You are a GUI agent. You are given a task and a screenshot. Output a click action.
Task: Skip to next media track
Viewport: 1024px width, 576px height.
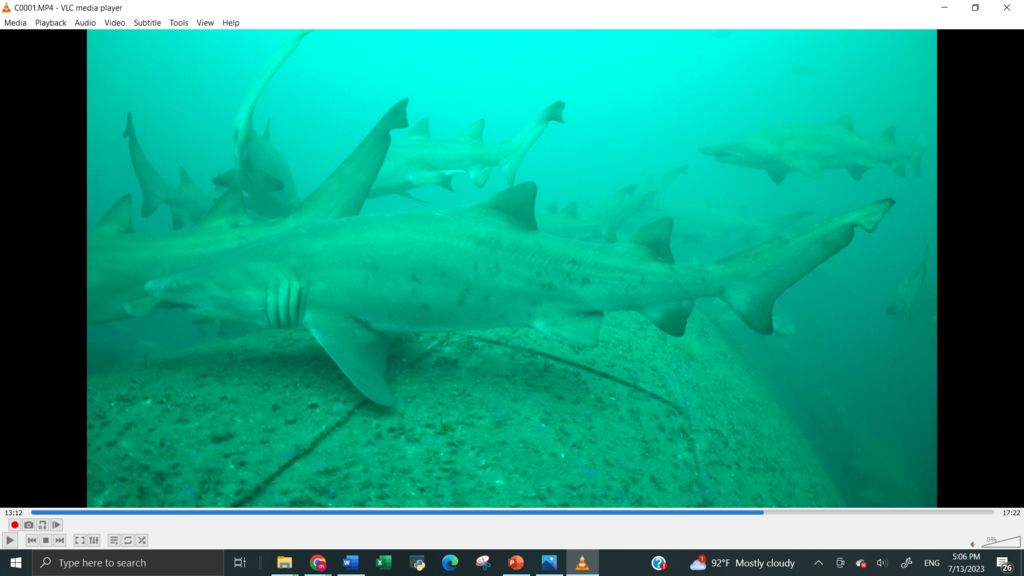click(59, 540)
